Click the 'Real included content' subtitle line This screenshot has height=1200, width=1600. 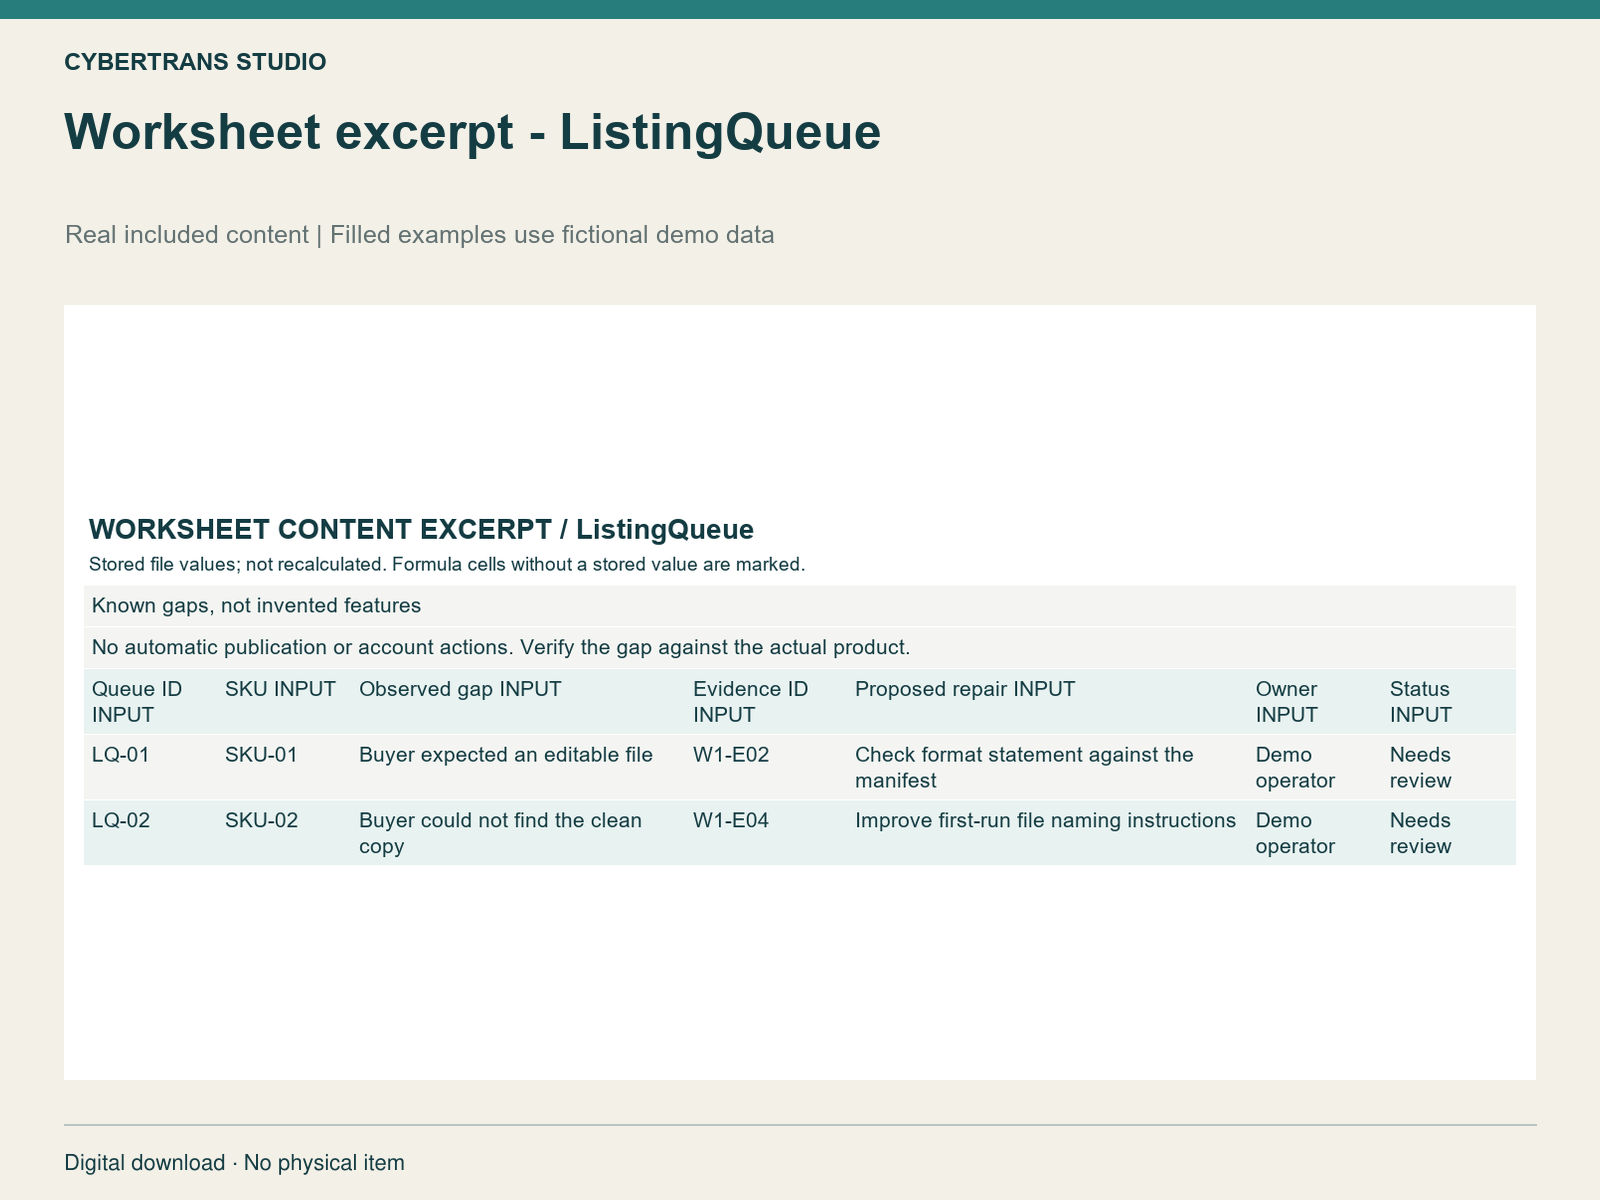[x=419, y=235]
